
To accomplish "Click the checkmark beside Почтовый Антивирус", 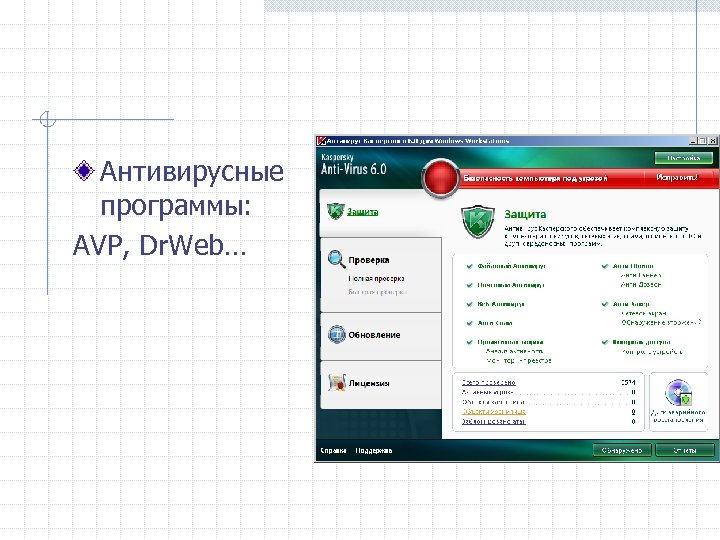I will click(x=469, y=285).
